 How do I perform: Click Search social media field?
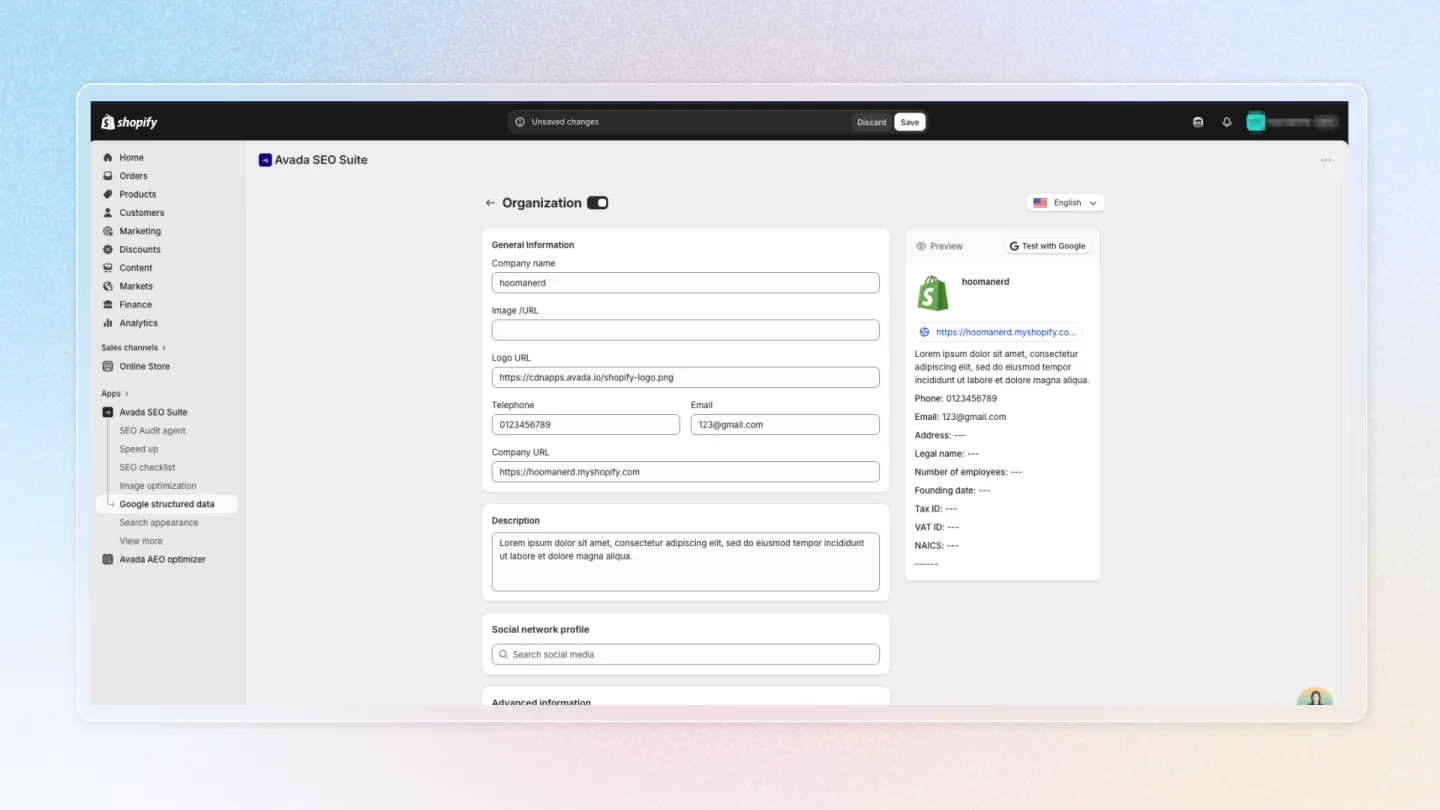685,654
